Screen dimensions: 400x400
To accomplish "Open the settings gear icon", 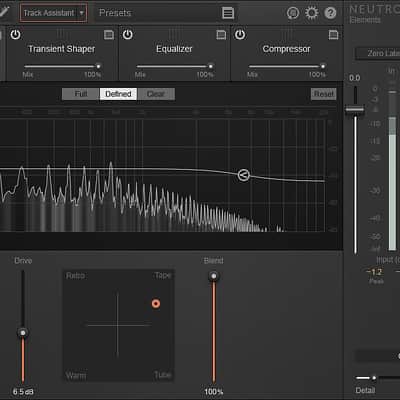I will (x=312, y=13).
